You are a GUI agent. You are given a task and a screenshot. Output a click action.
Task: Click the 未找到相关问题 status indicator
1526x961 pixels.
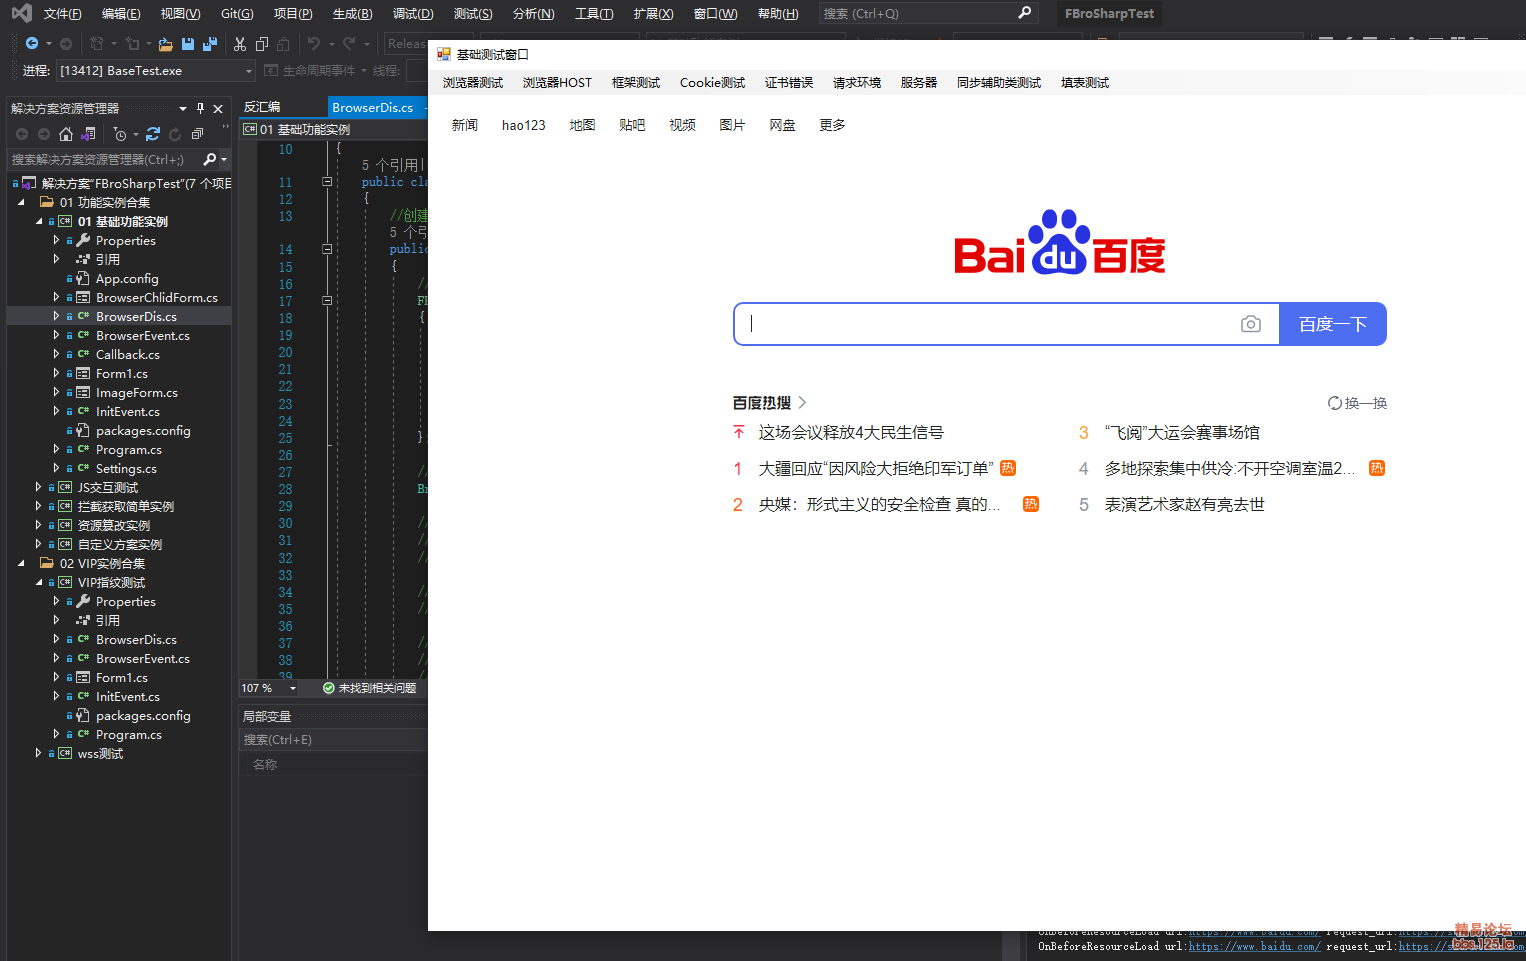click(369, 688)
